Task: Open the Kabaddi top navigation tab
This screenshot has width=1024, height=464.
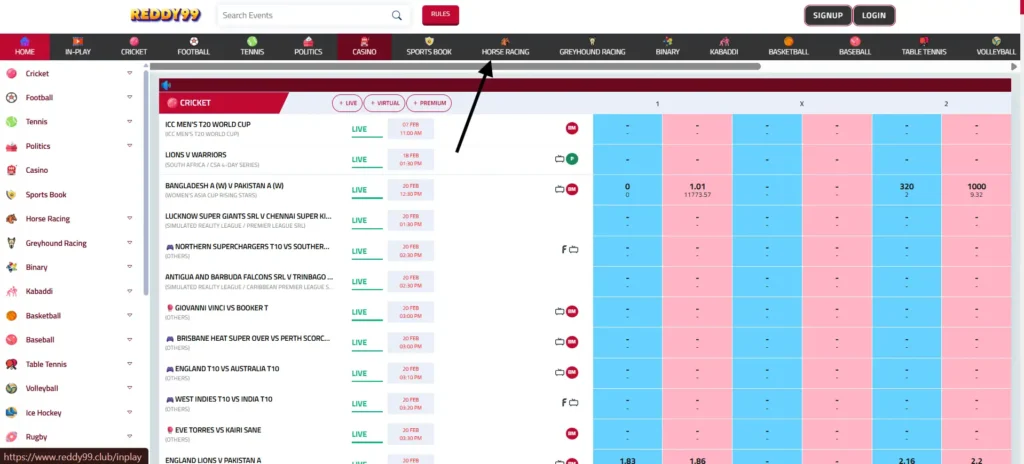Action: [724, 46]
